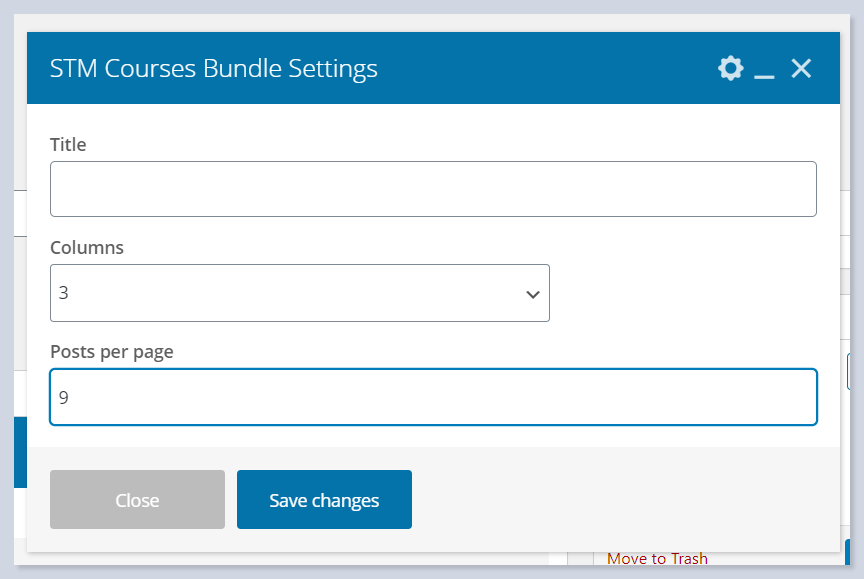Click the Columns field label

point(87,248)
